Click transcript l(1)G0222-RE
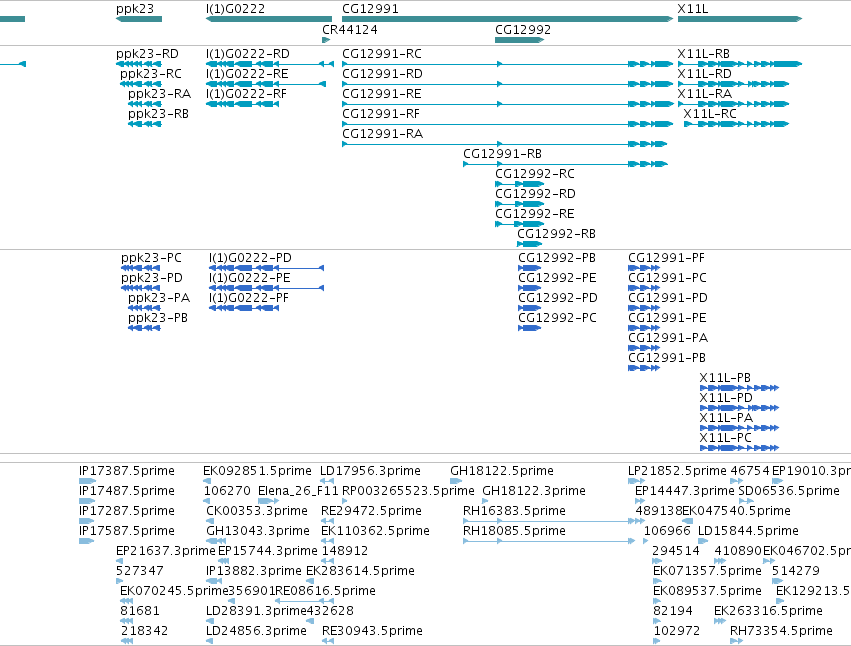 coord(266,84)
